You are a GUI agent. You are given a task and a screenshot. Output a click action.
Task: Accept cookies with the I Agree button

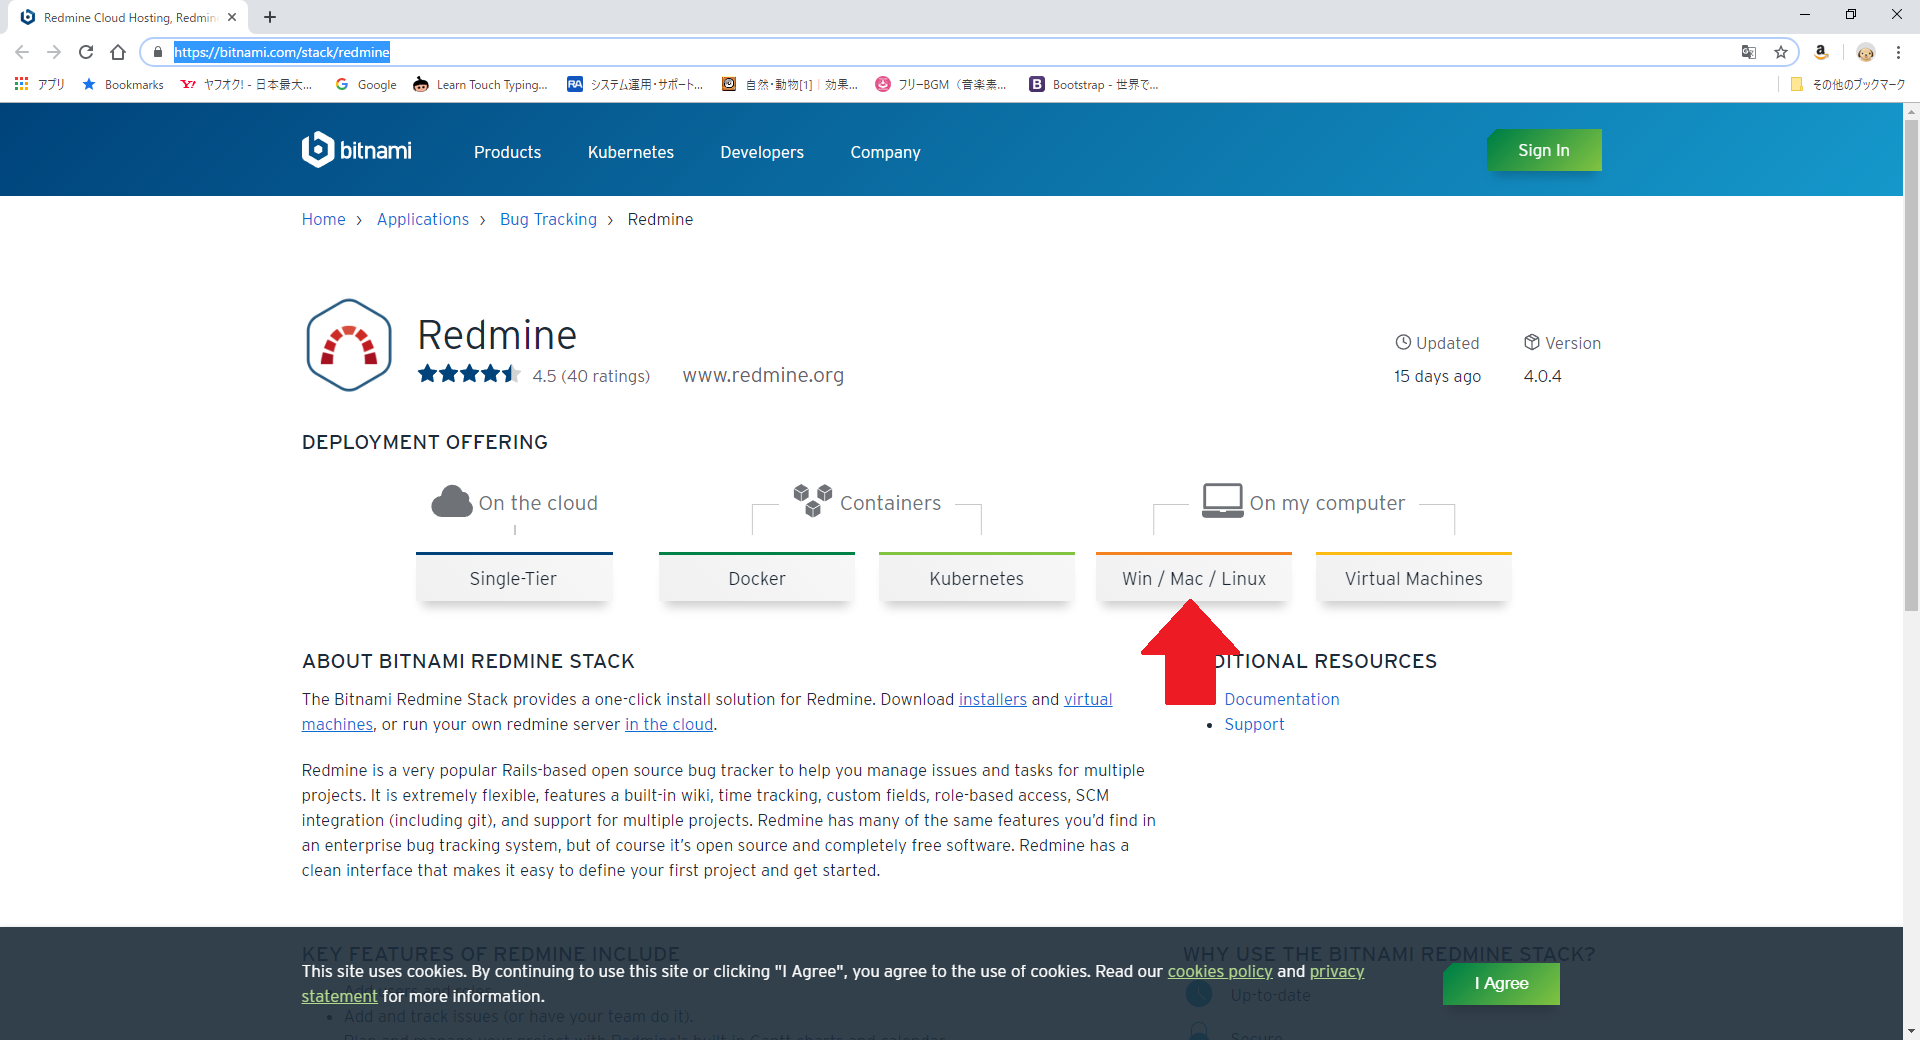click(x=1500, y=984)
